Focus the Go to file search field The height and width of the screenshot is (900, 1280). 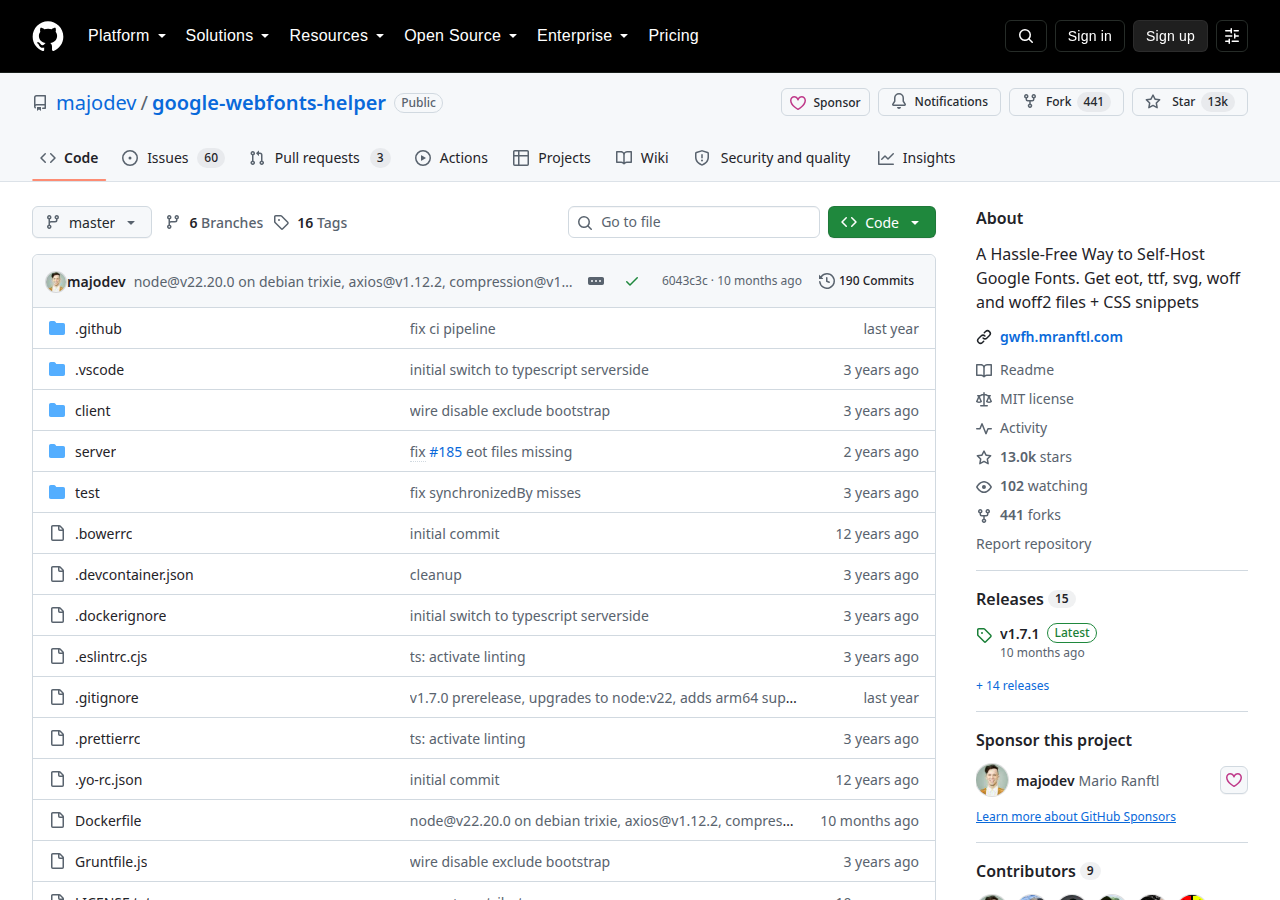click(x=694, y=222)
